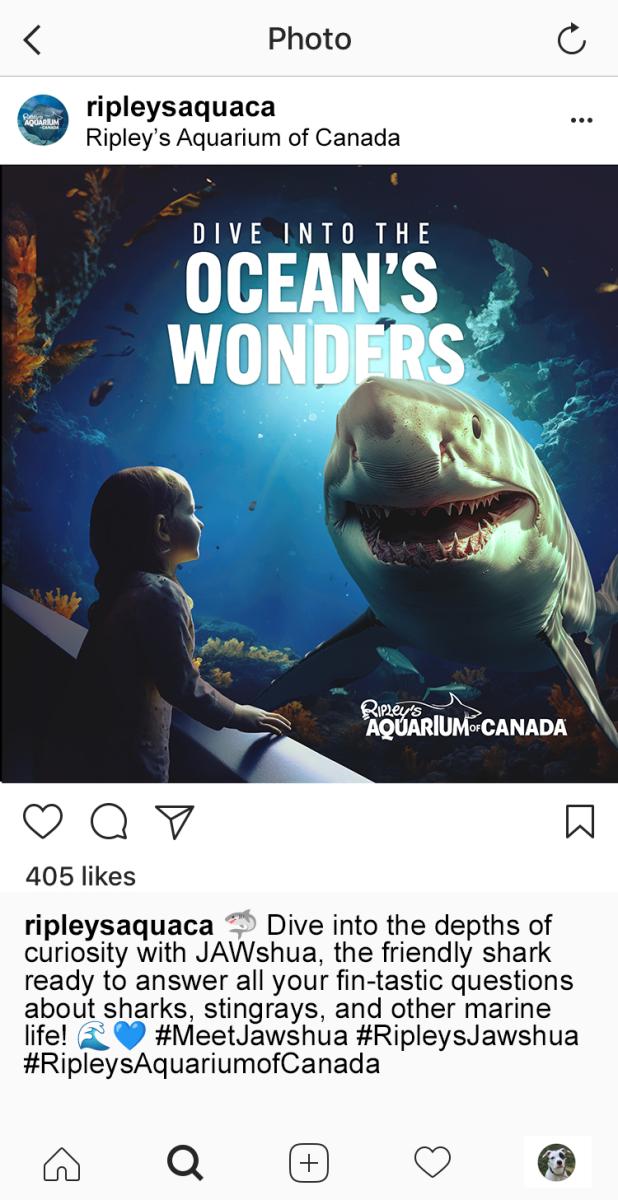
Task: Tap the ripleysaquaca username in header
Action: (181, 107)
